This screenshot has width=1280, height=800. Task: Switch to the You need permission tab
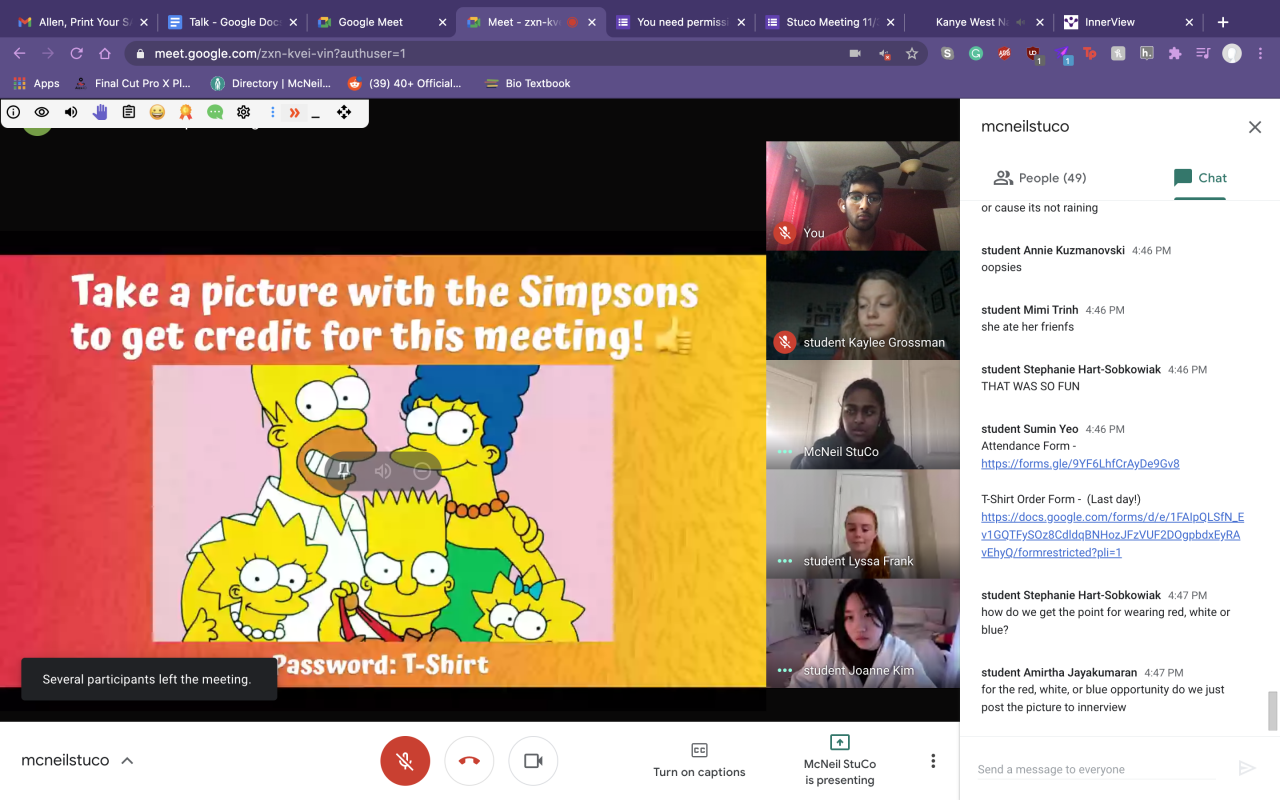(680, 22)
